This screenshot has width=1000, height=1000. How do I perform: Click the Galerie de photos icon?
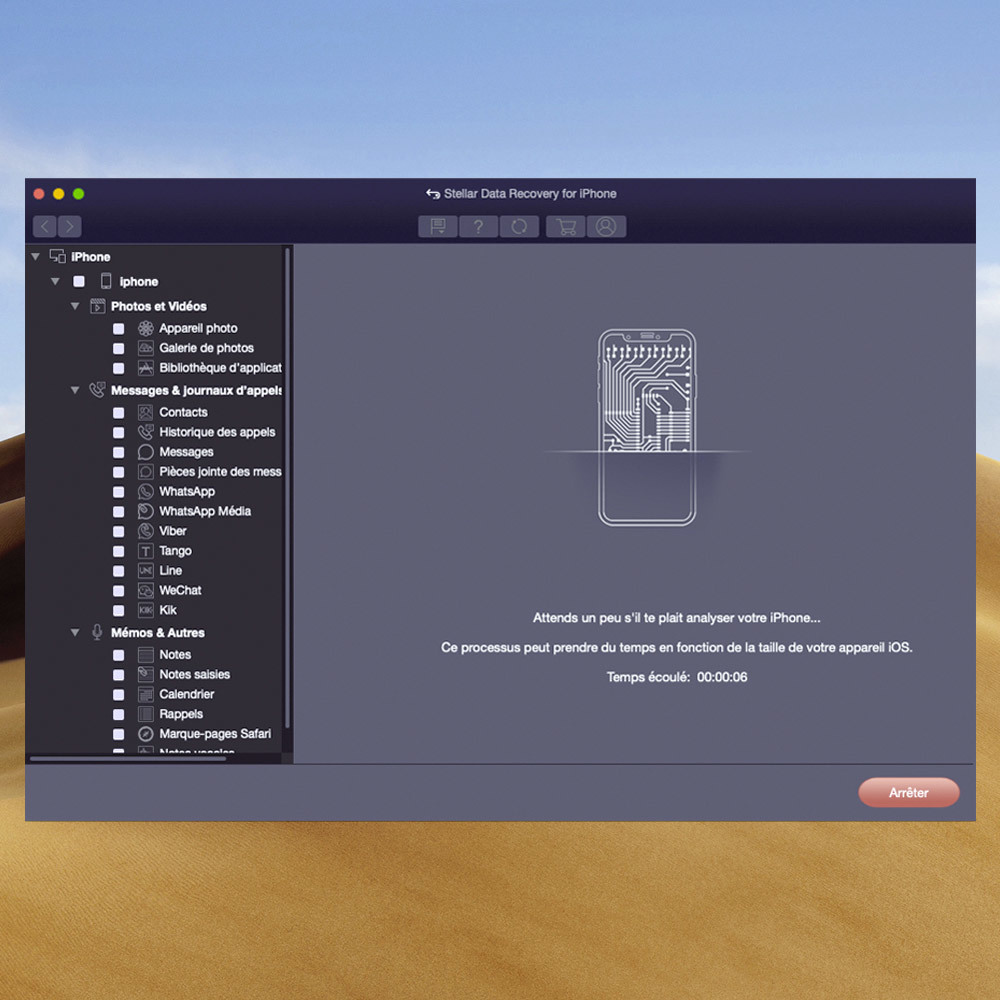tap(146, 348)
